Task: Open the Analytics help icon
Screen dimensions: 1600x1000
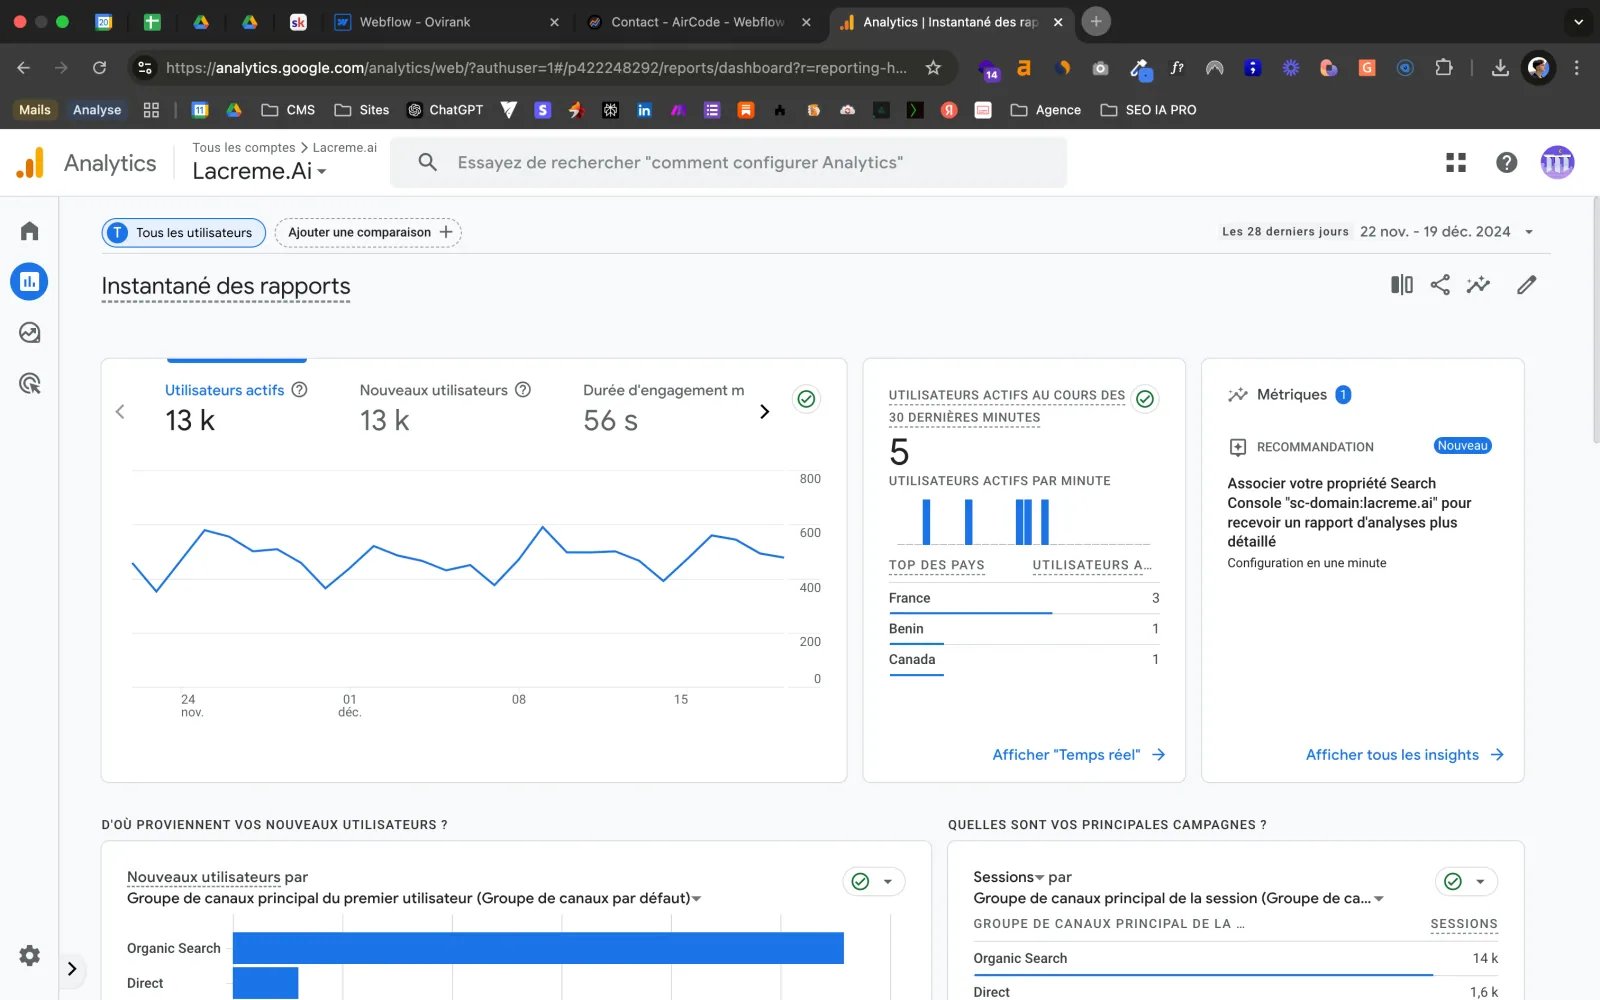Action: coord(1507,162)
